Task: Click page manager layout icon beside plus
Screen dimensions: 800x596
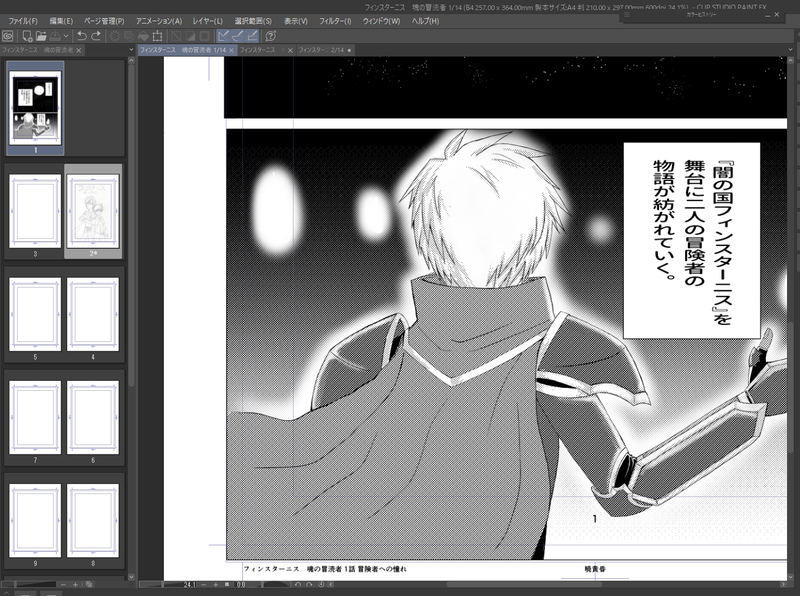Action: (x=89, y=584)
